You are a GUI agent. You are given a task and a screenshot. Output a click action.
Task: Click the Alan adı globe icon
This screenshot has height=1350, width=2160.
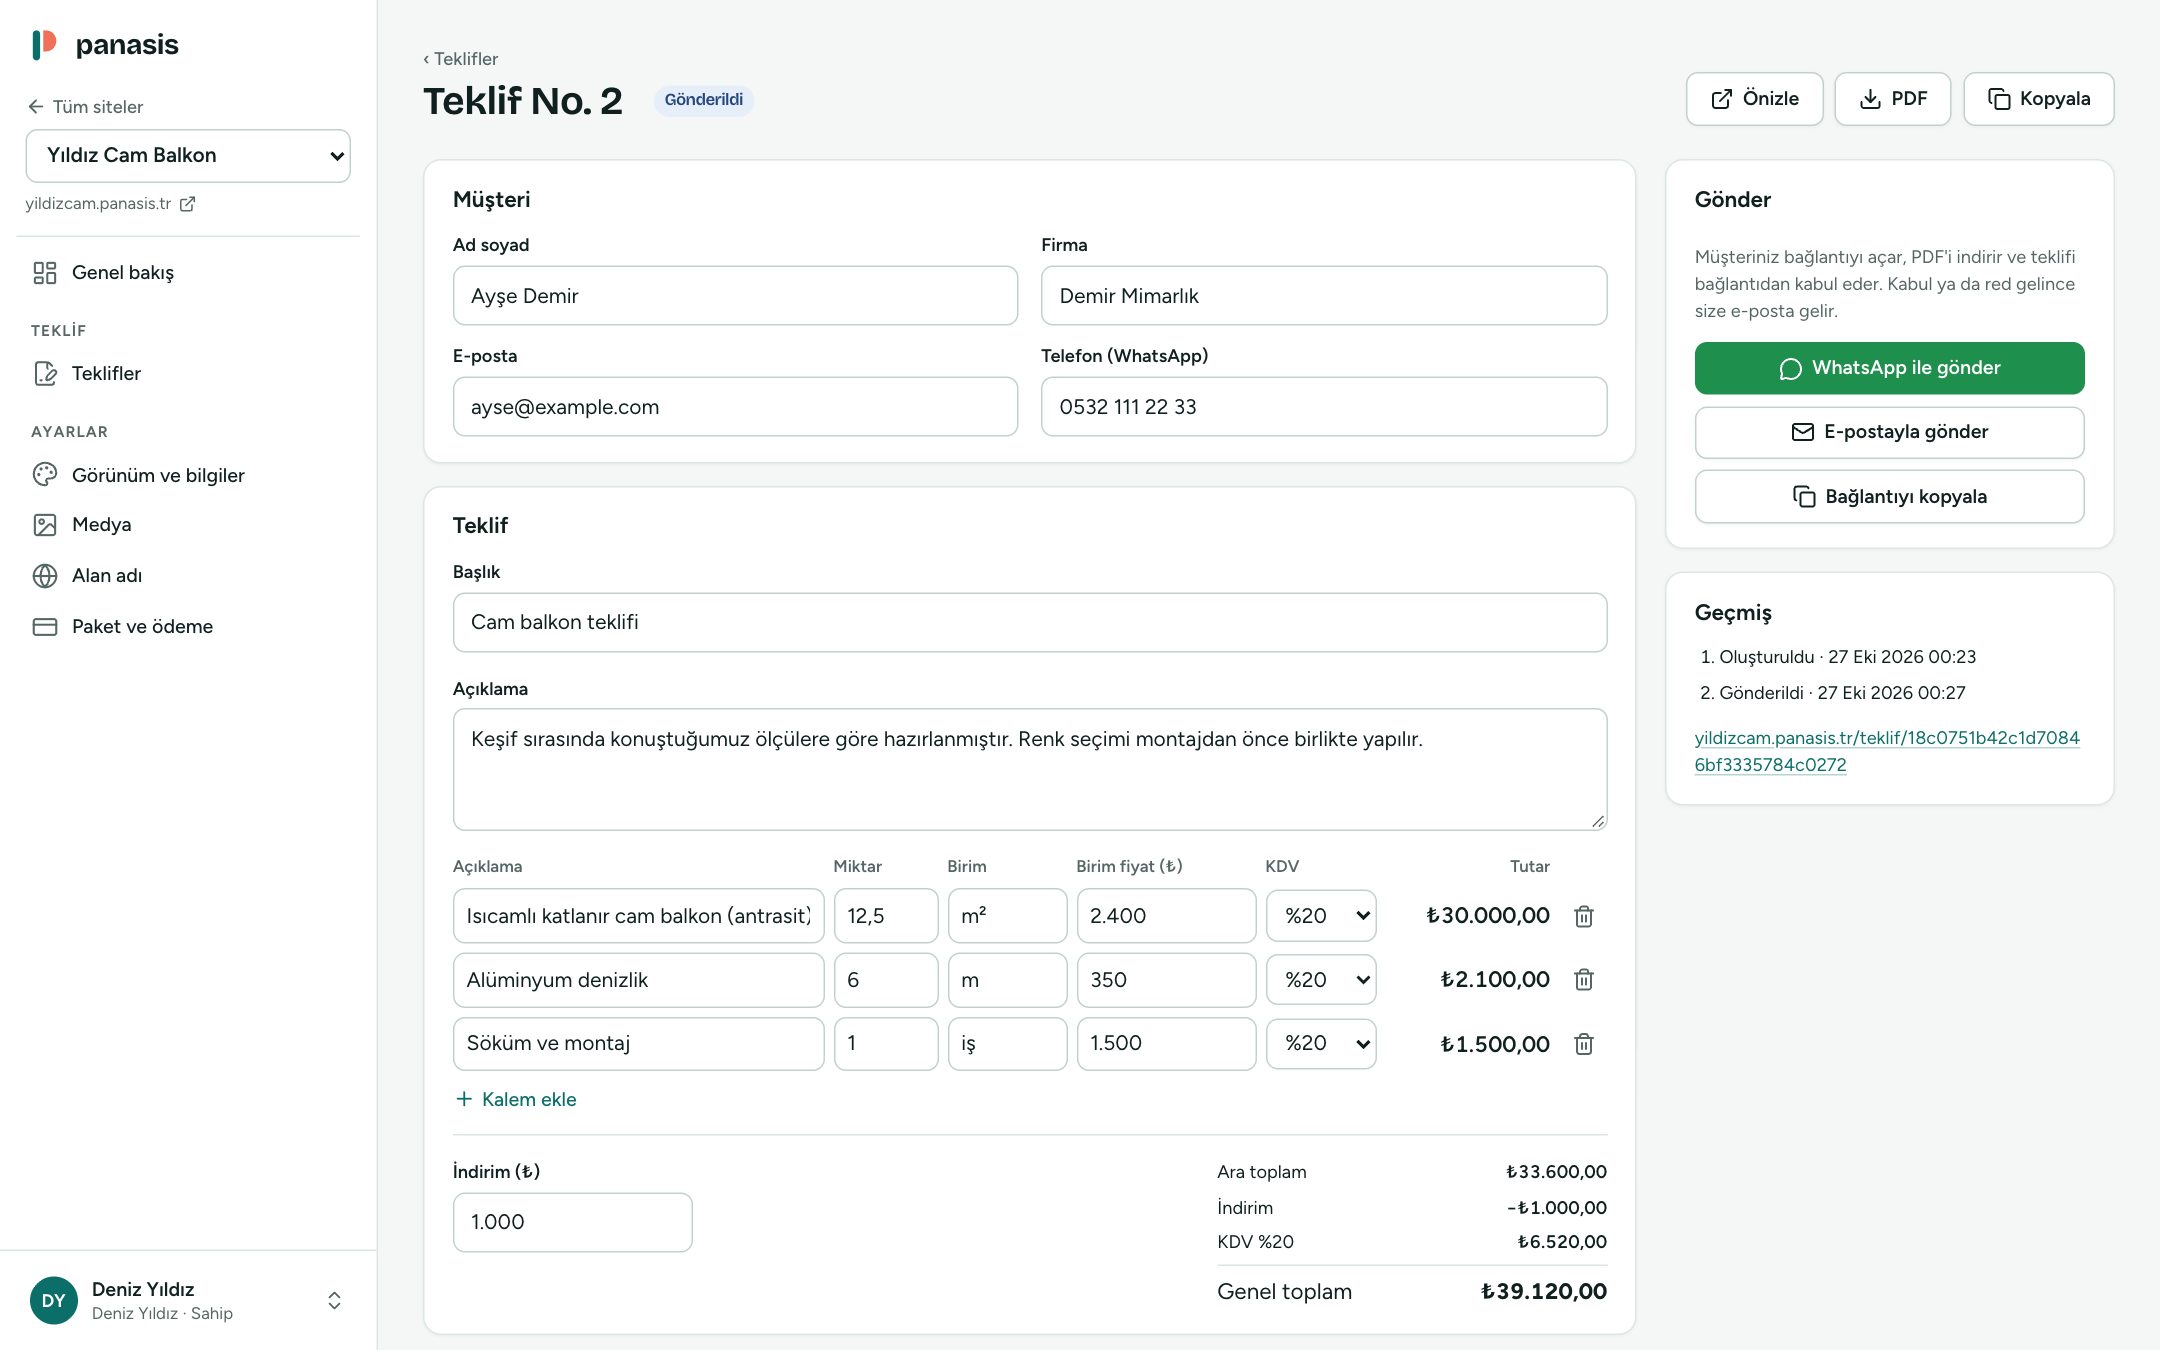click(x=45, y=576)
